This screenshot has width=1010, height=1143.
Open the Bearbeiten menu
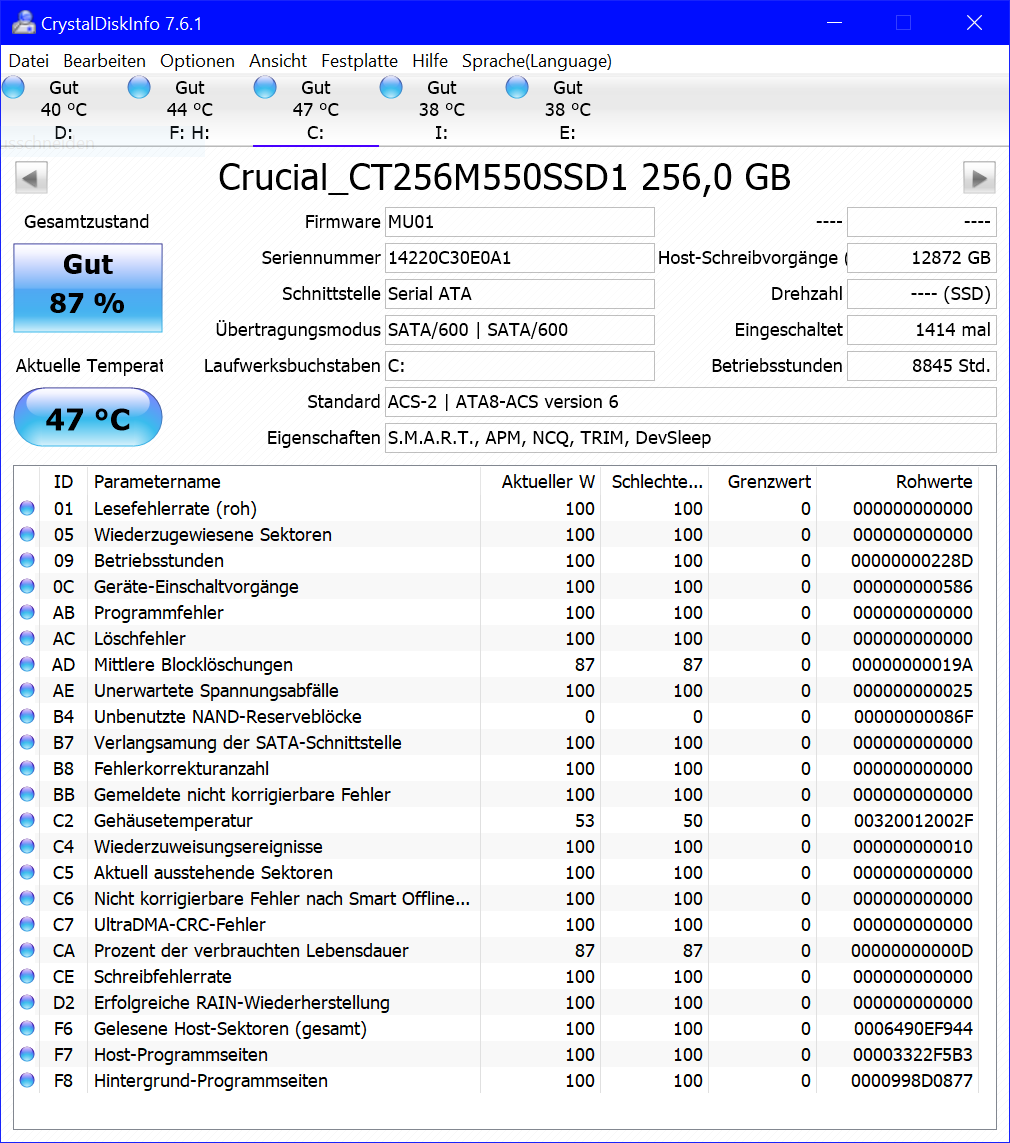pos(104,61)
